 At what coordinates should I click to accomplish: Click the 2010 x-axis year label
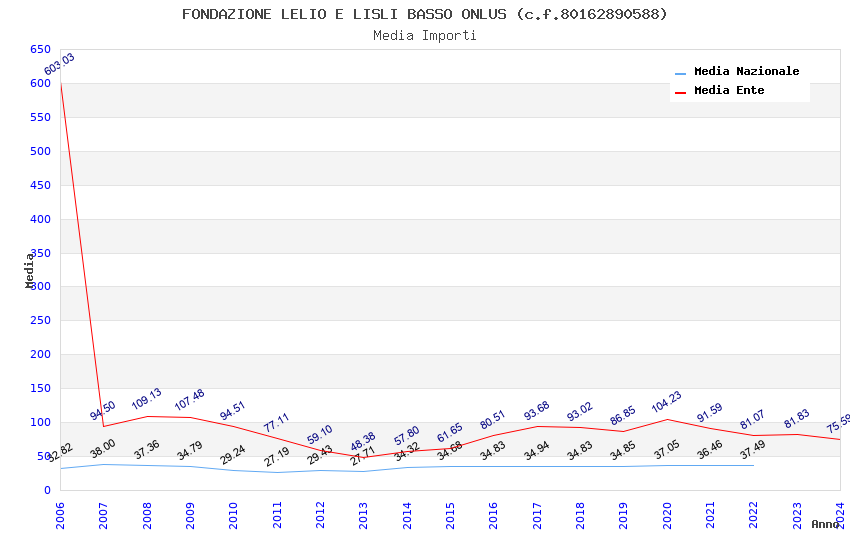coord(234,516)
